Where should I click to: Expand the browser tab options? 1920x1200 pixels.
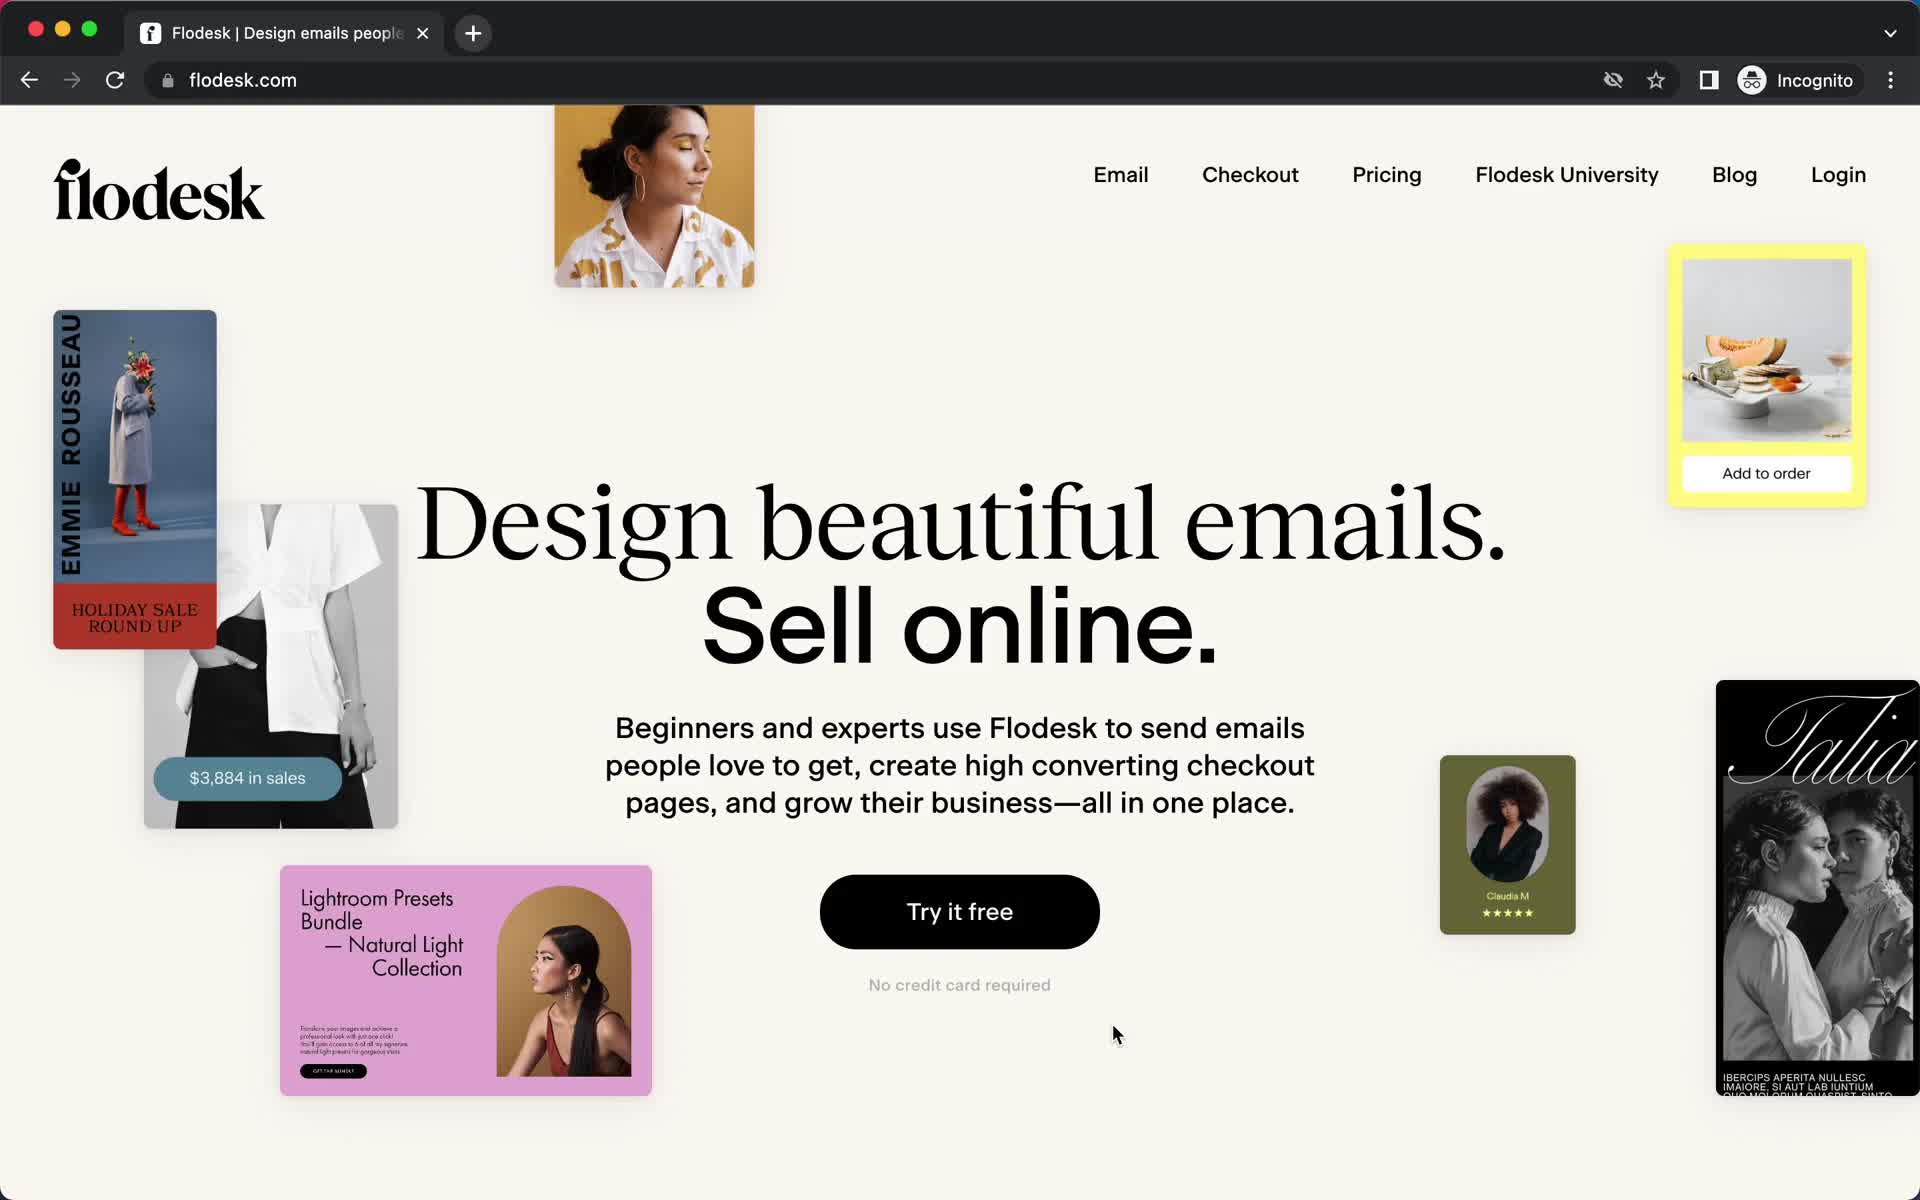1890,32
